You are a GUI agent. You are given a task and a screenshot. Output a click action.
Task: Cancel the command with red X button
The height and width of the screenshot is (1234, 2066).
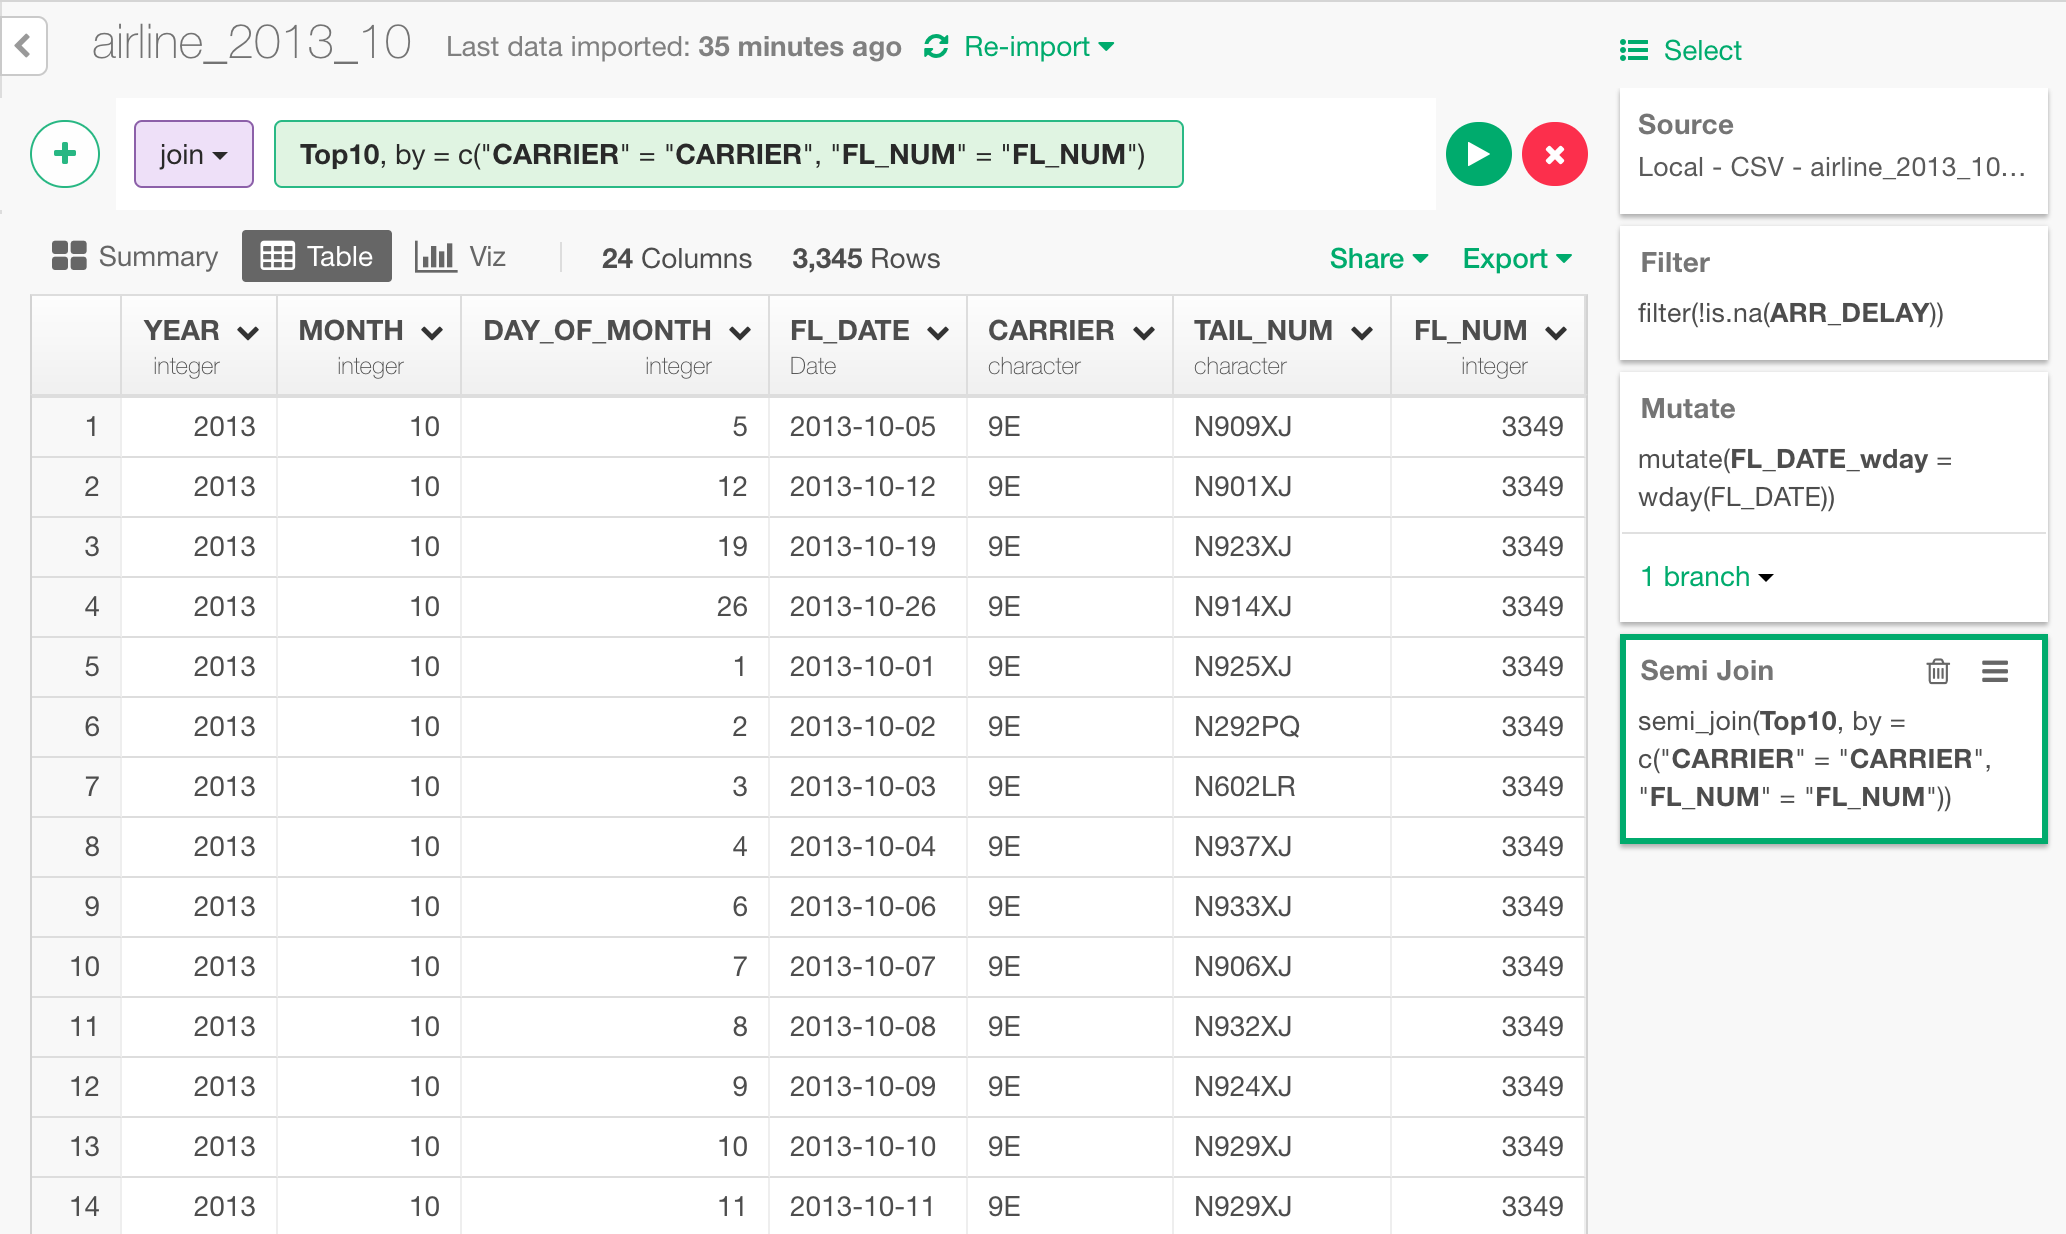click(x=1554, y=154)
